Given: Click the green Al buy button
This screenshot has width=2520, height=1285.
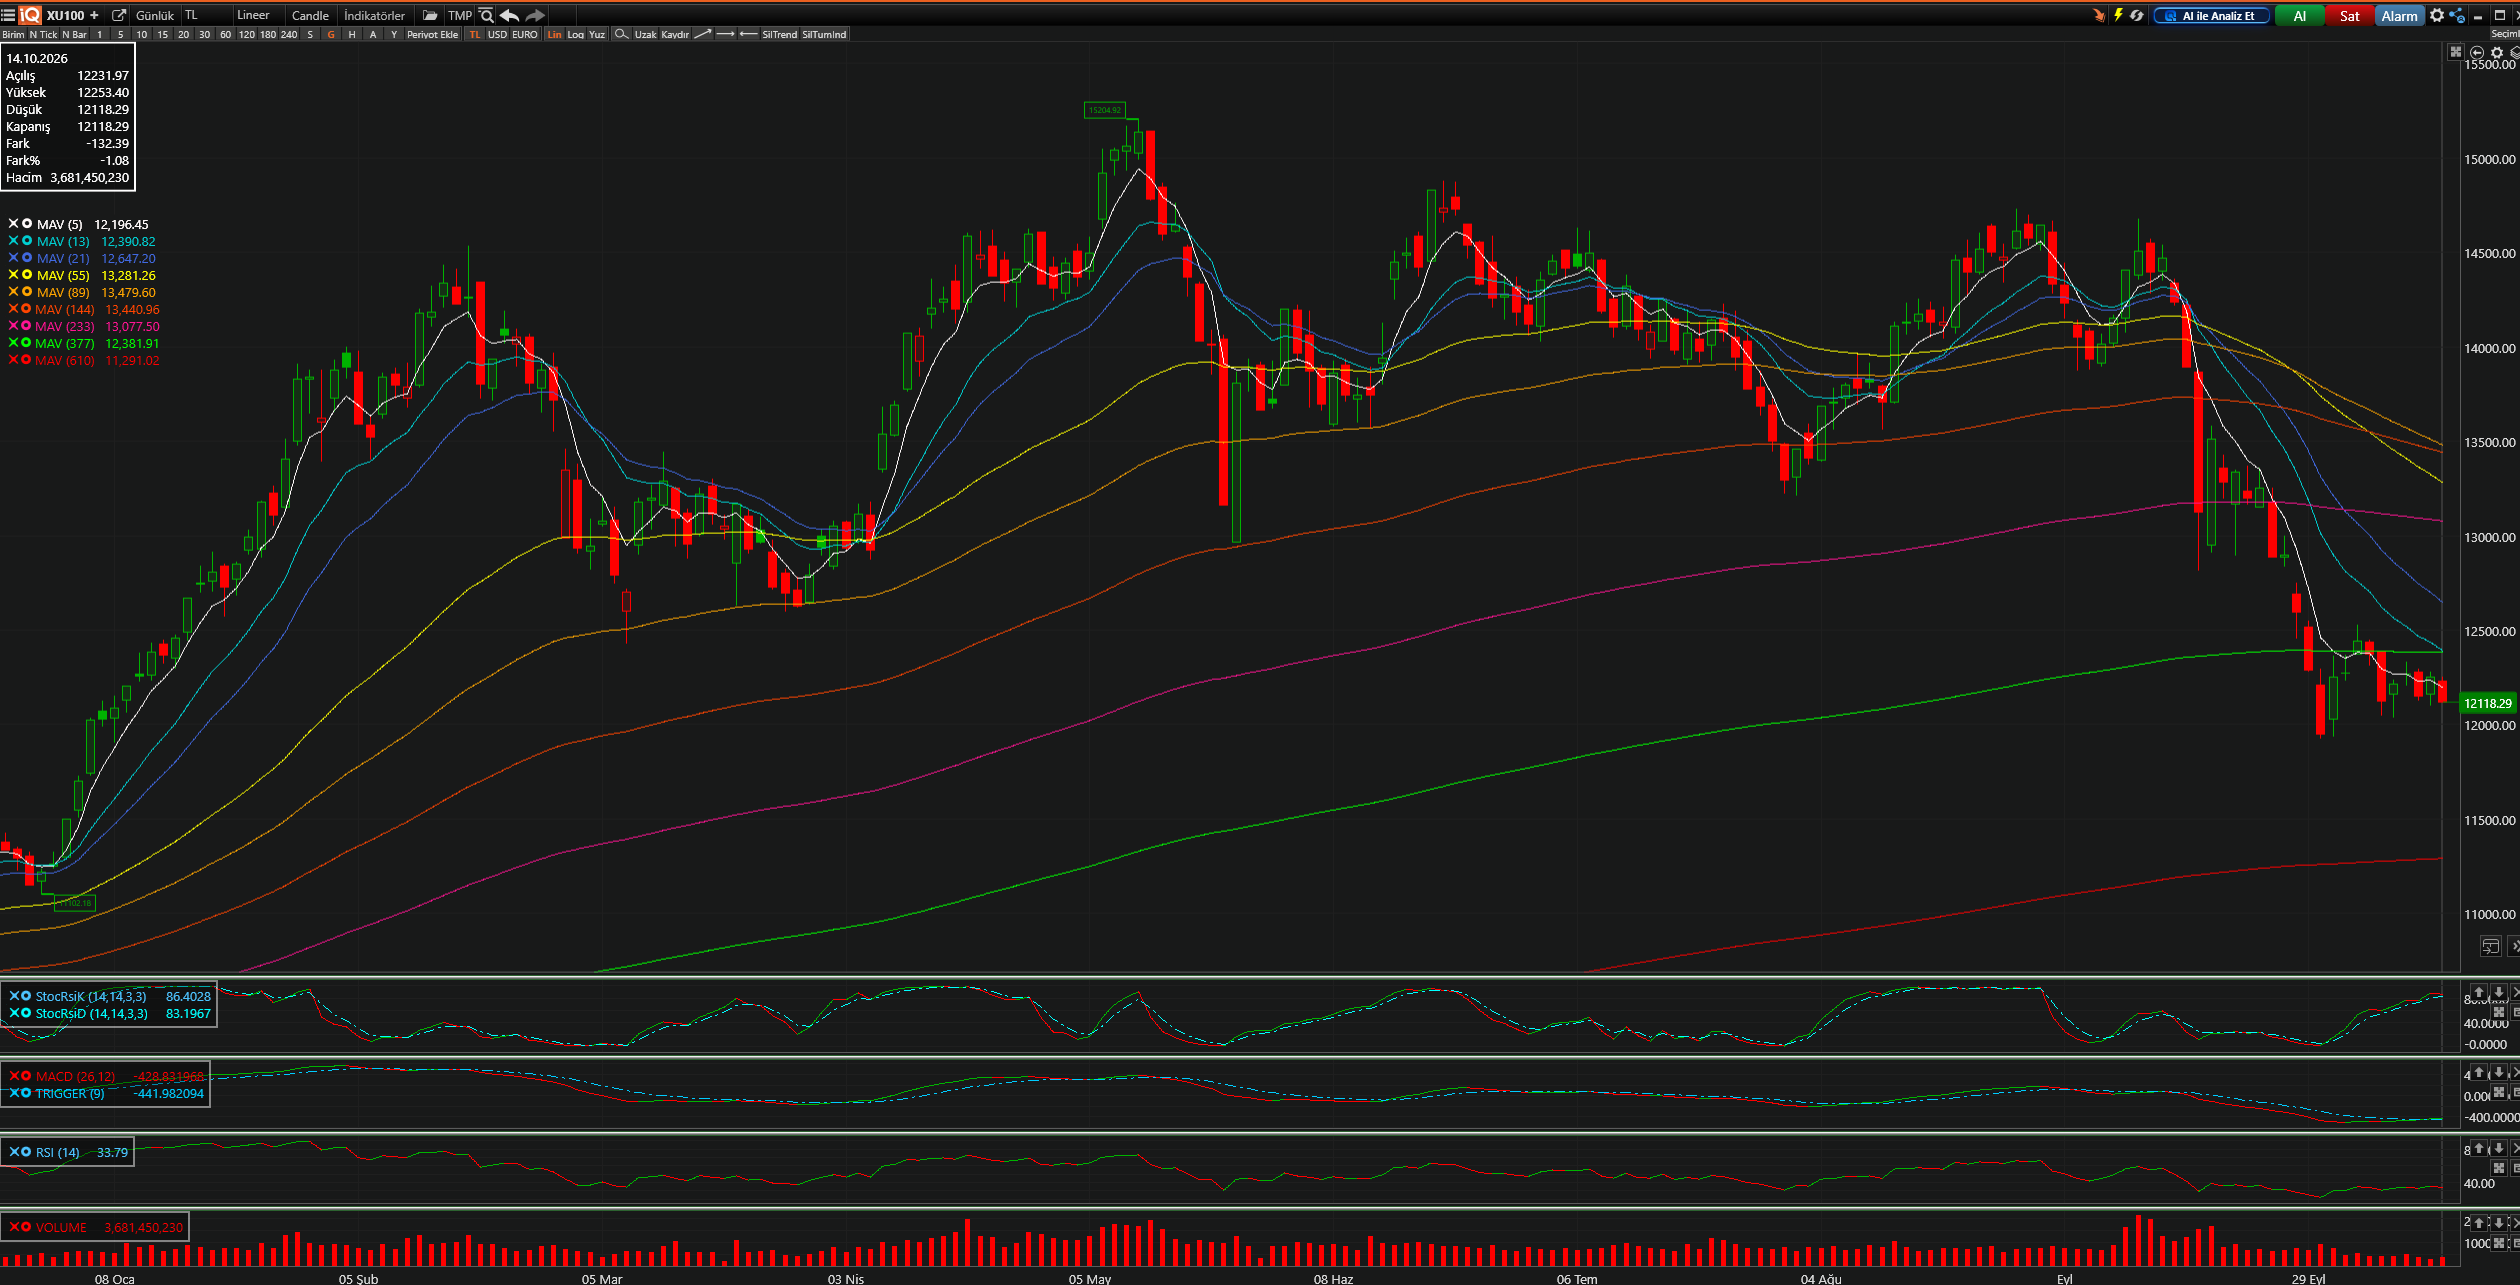Looking at the screenshot, I should coord(2300,15).
